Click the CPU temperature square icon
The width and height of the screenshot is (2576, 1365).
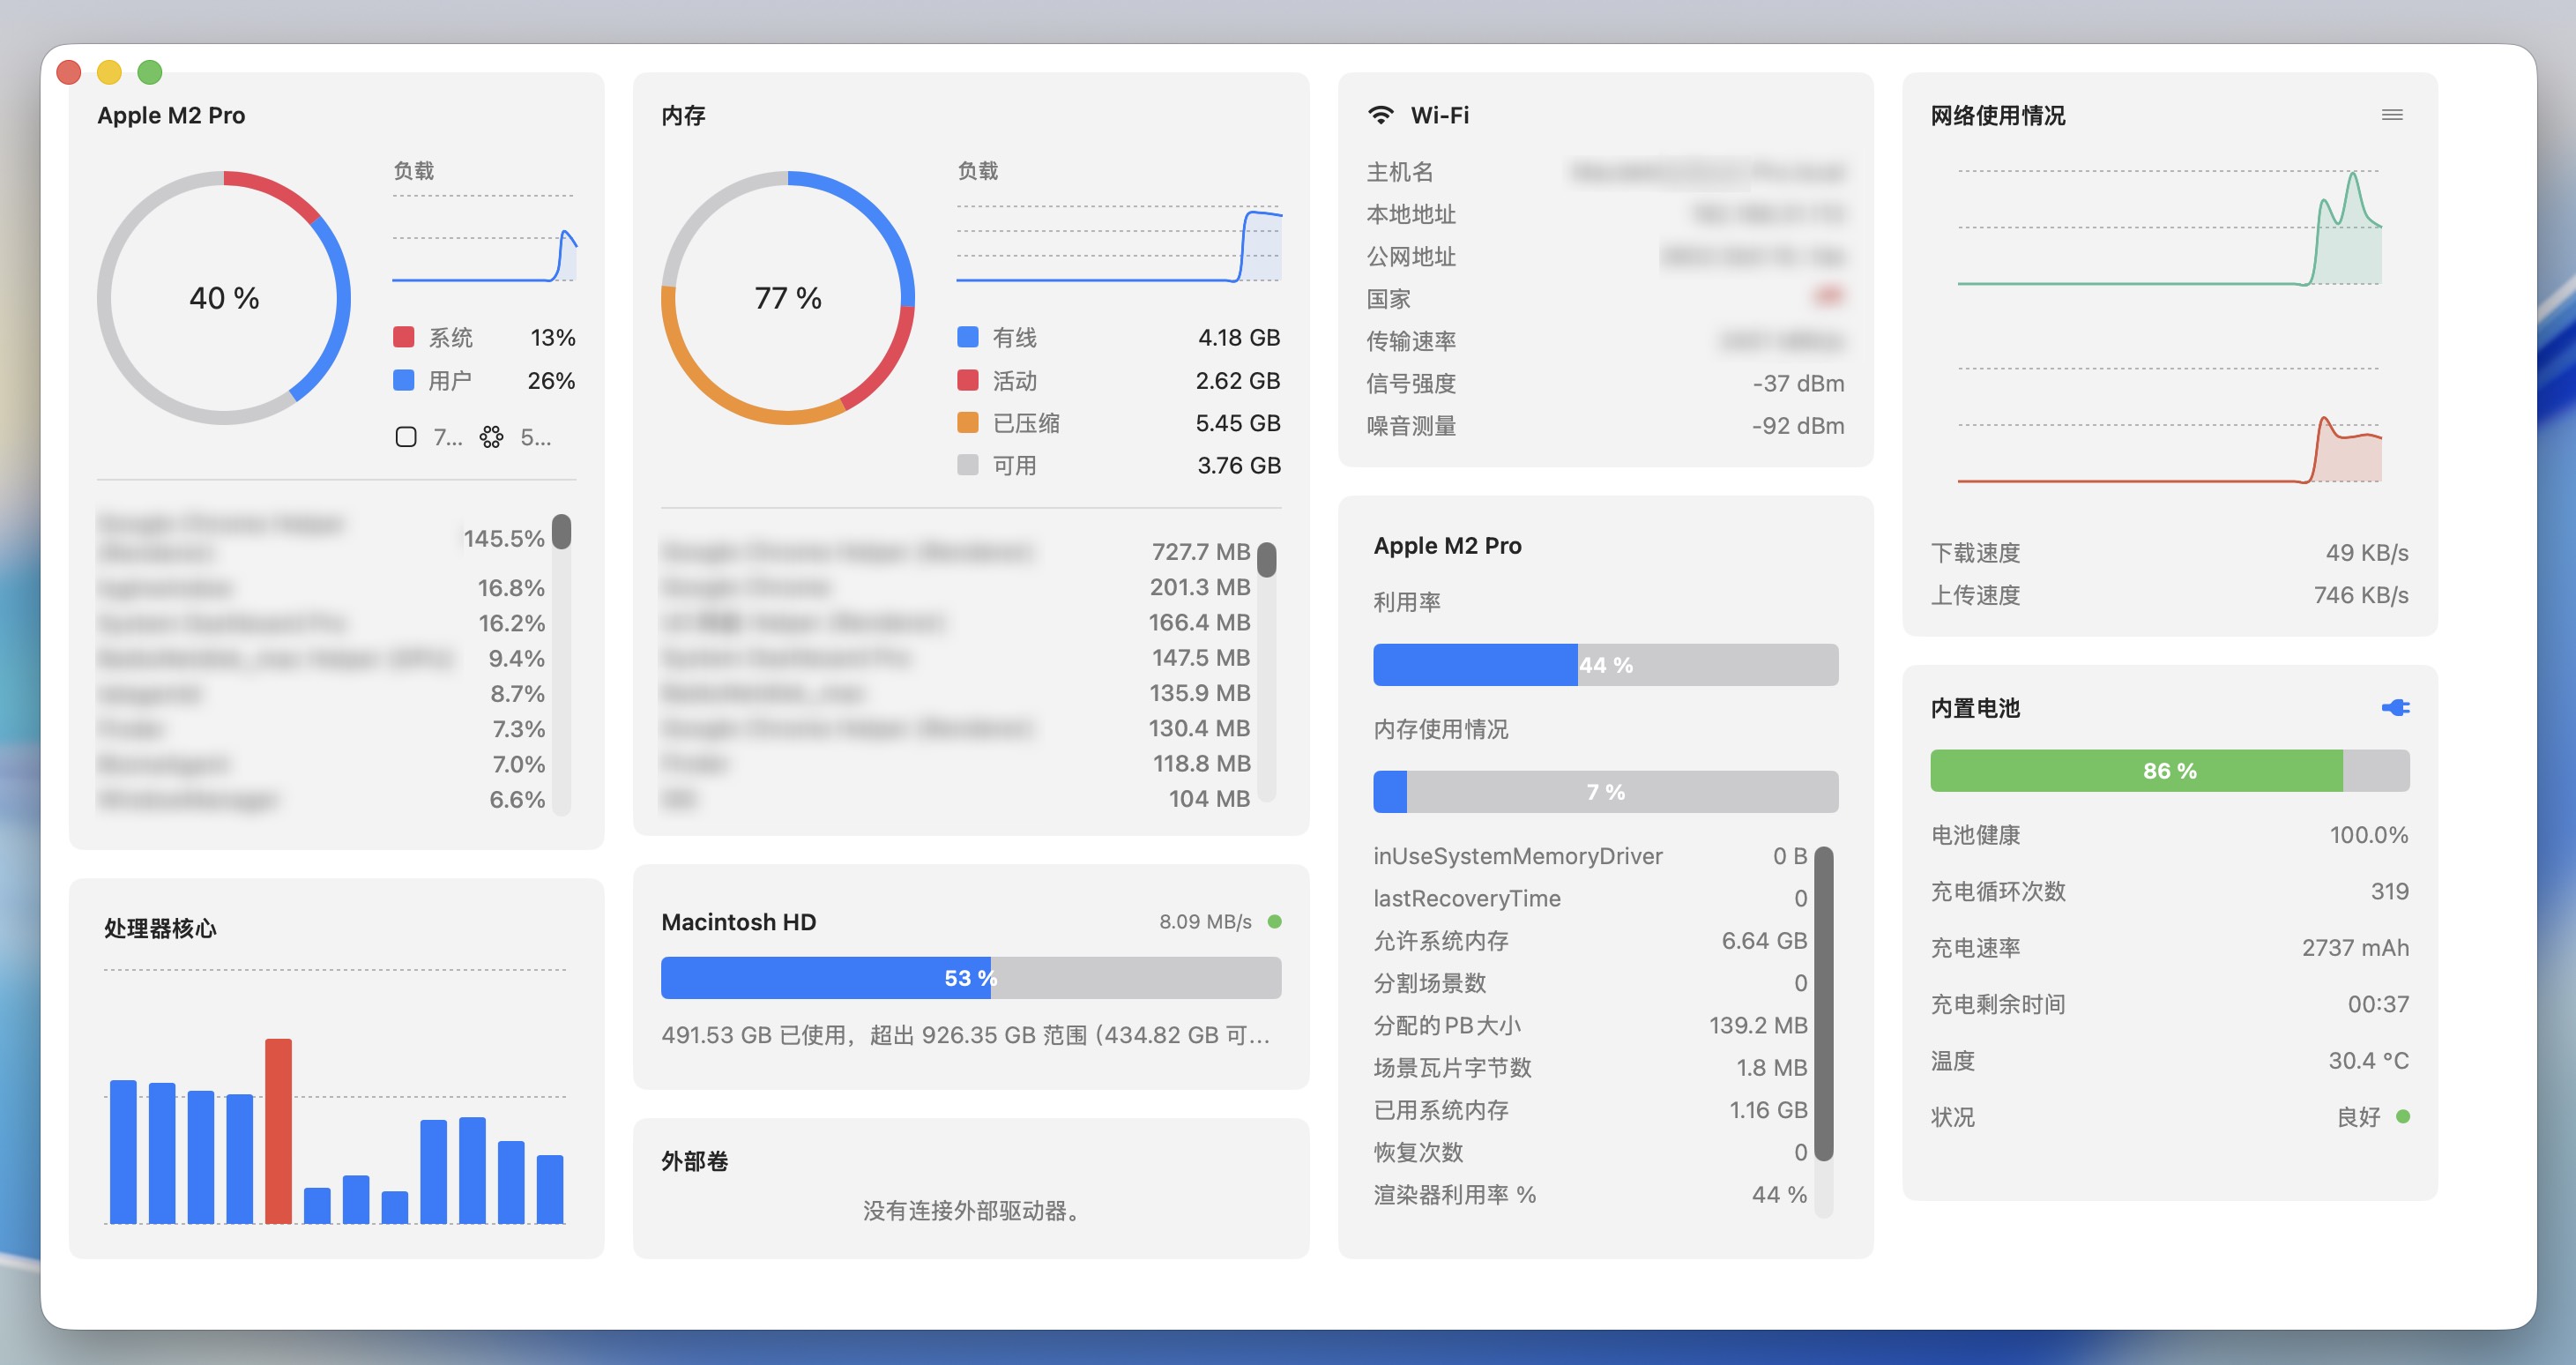pos(406,437)
